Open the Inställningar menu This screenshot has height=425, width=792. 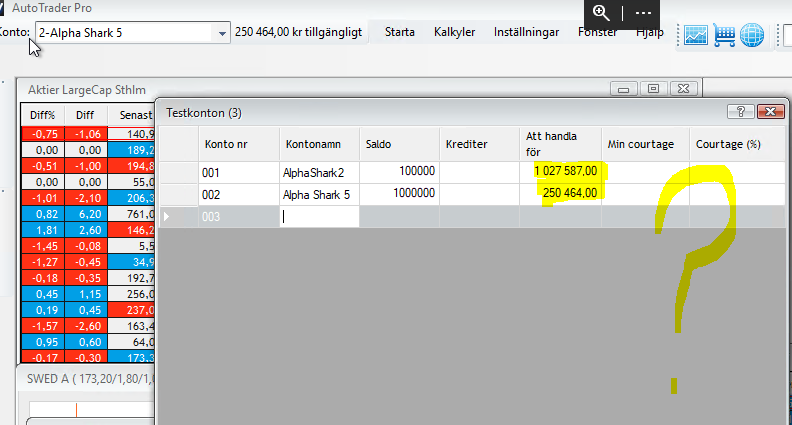(x=526, y=32)
